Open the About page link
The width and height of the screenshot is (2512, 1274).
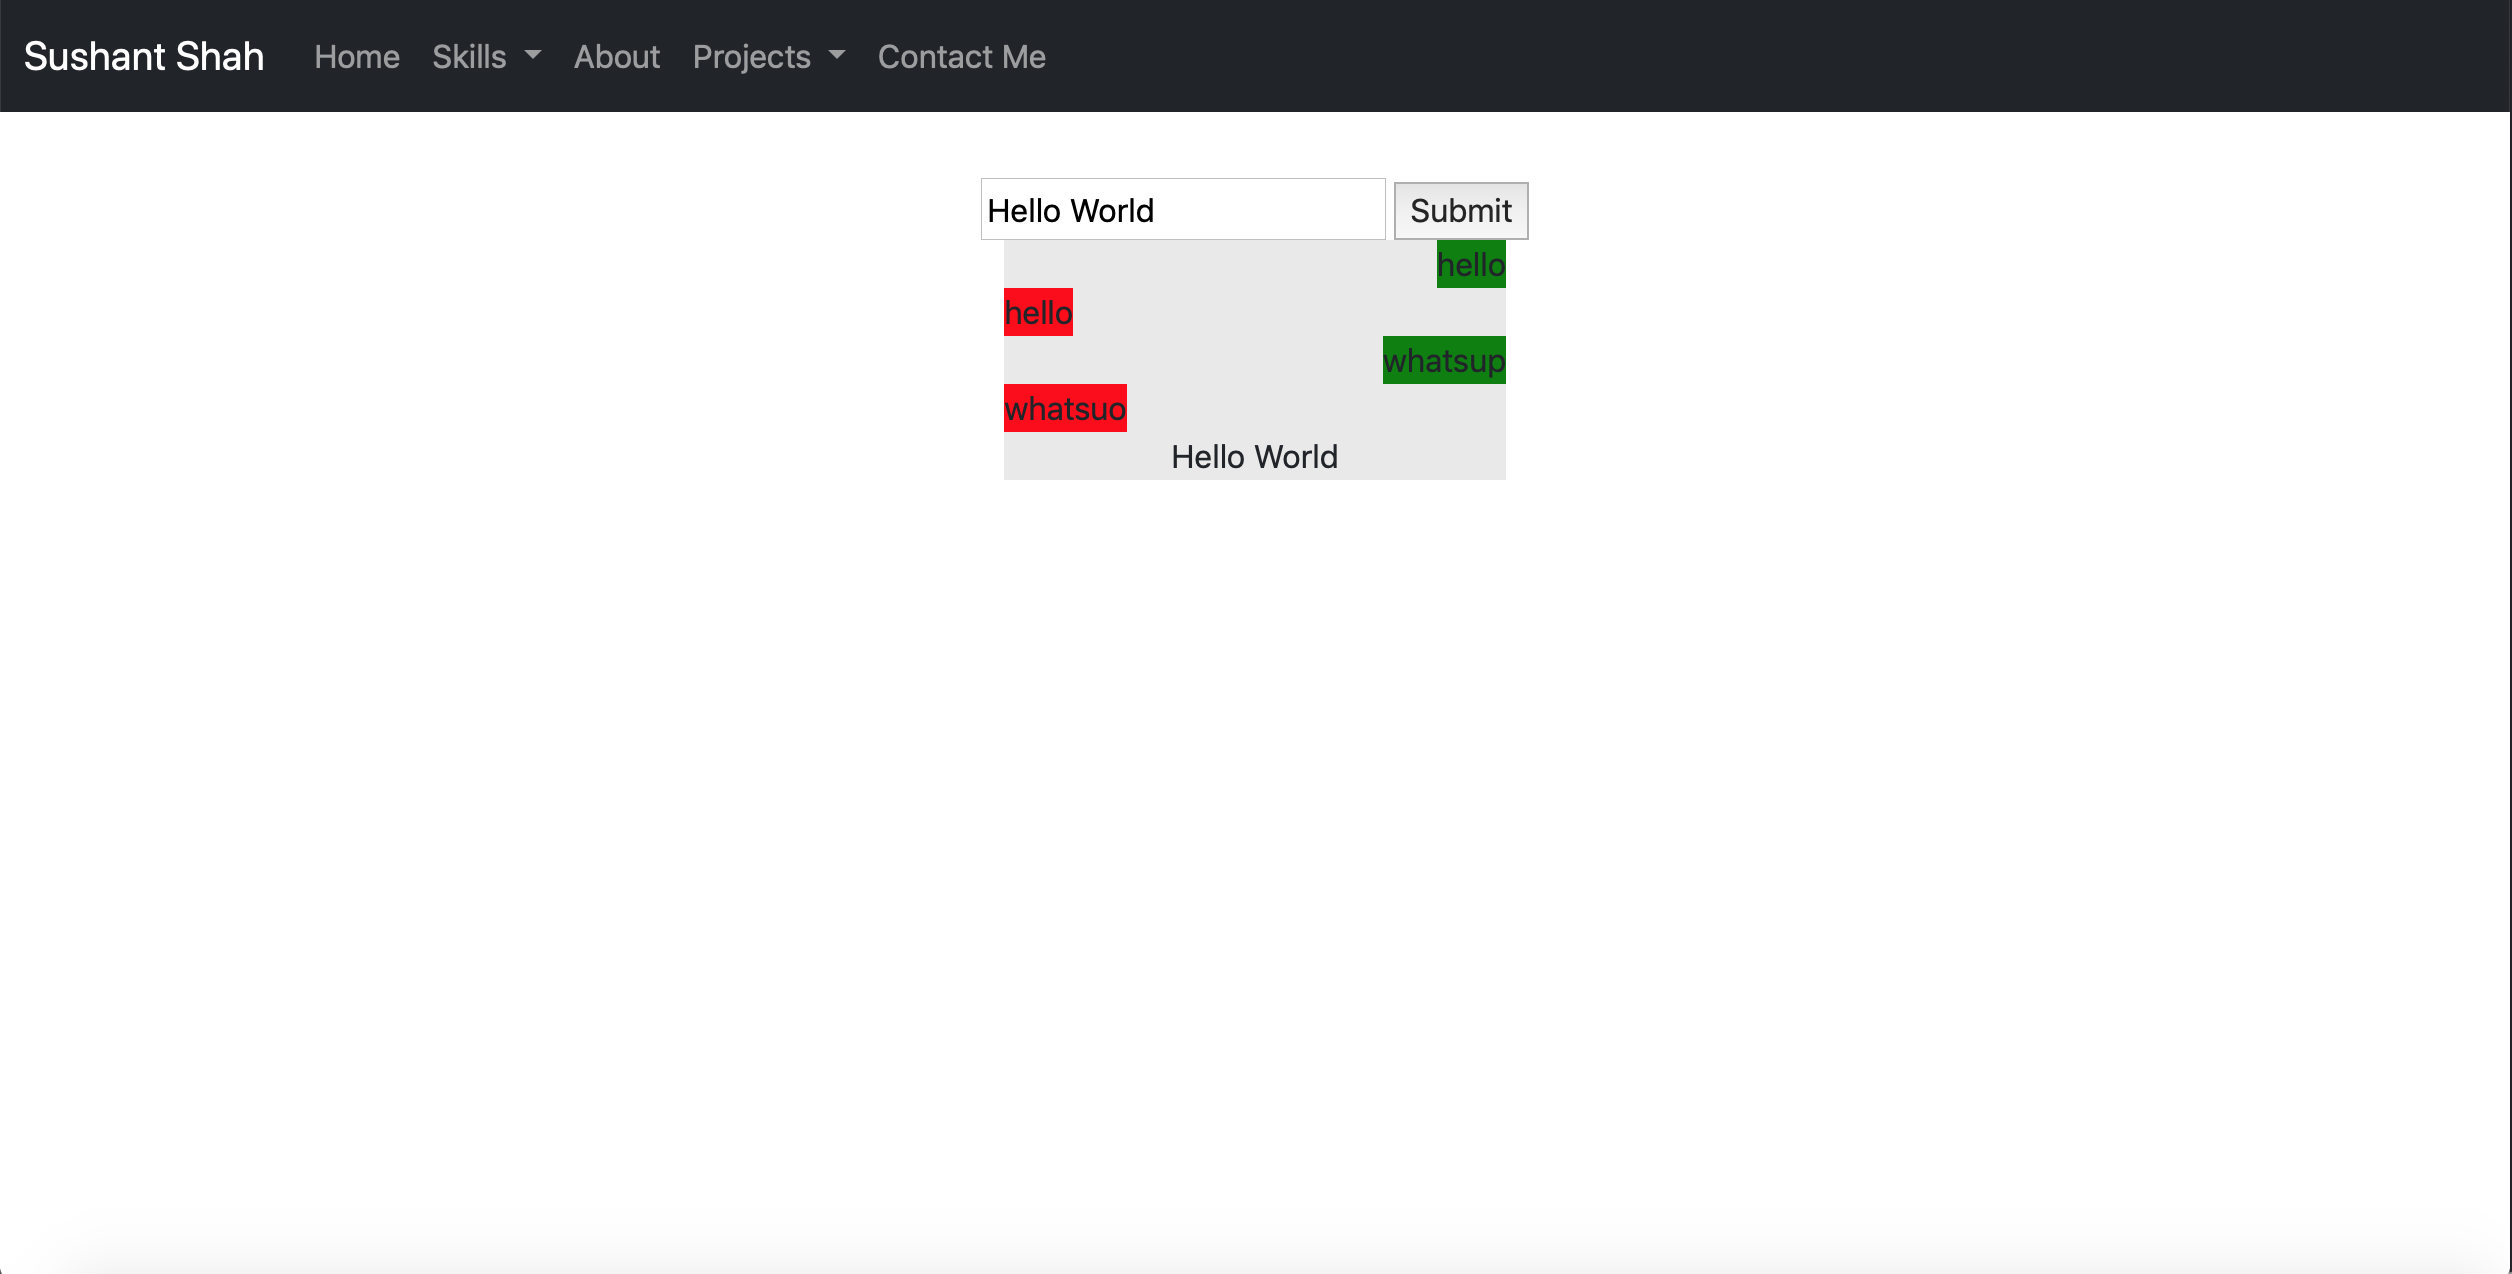pyautogui.click(x=617, y=57)
